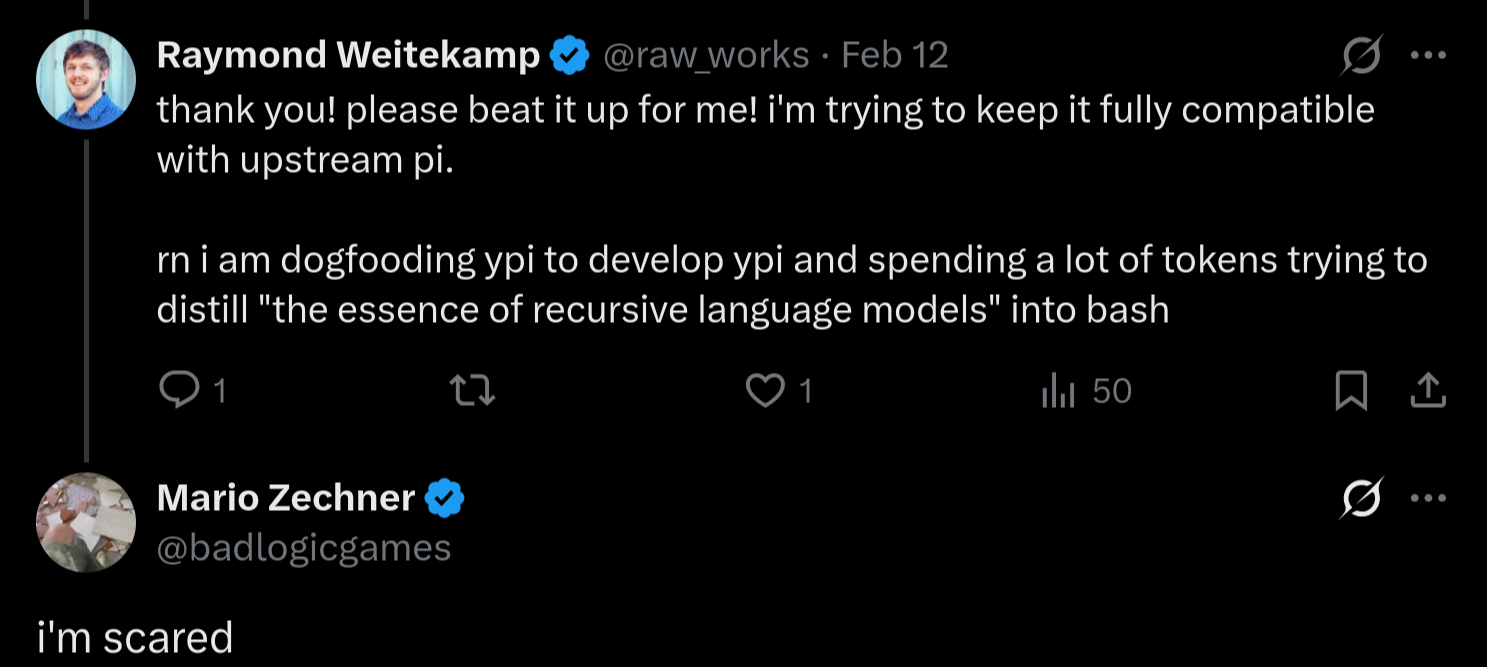
Task: Visit the @badlogicgames handle link
Action: click(304, 547)
